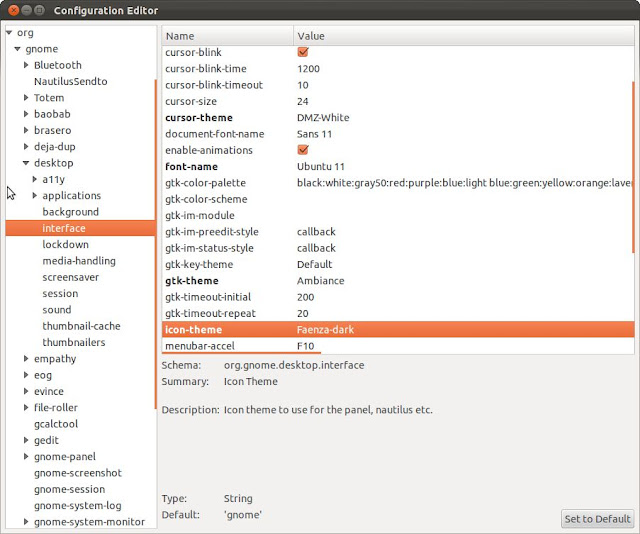Click the gtk-color-palette value
This screenshot has height=534, width=640.
pos(464,183)
